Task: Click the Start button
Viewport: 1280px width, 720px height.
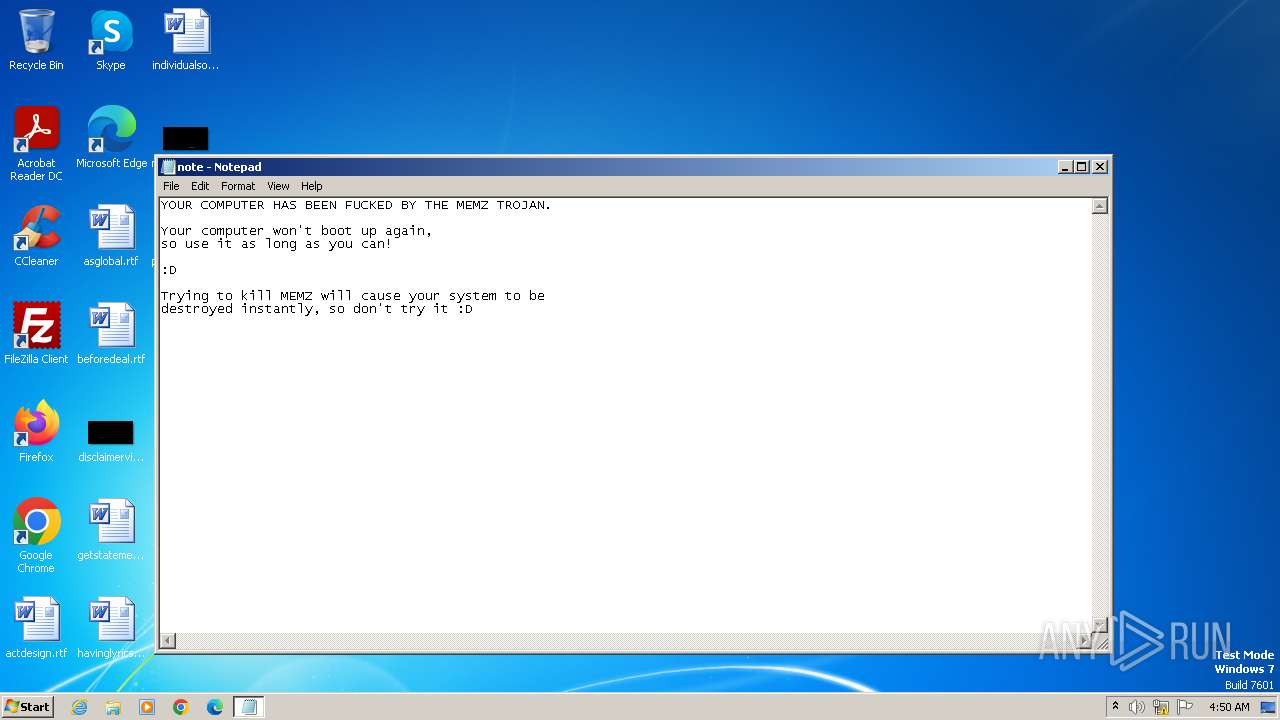Action: (x=27, y=706)
